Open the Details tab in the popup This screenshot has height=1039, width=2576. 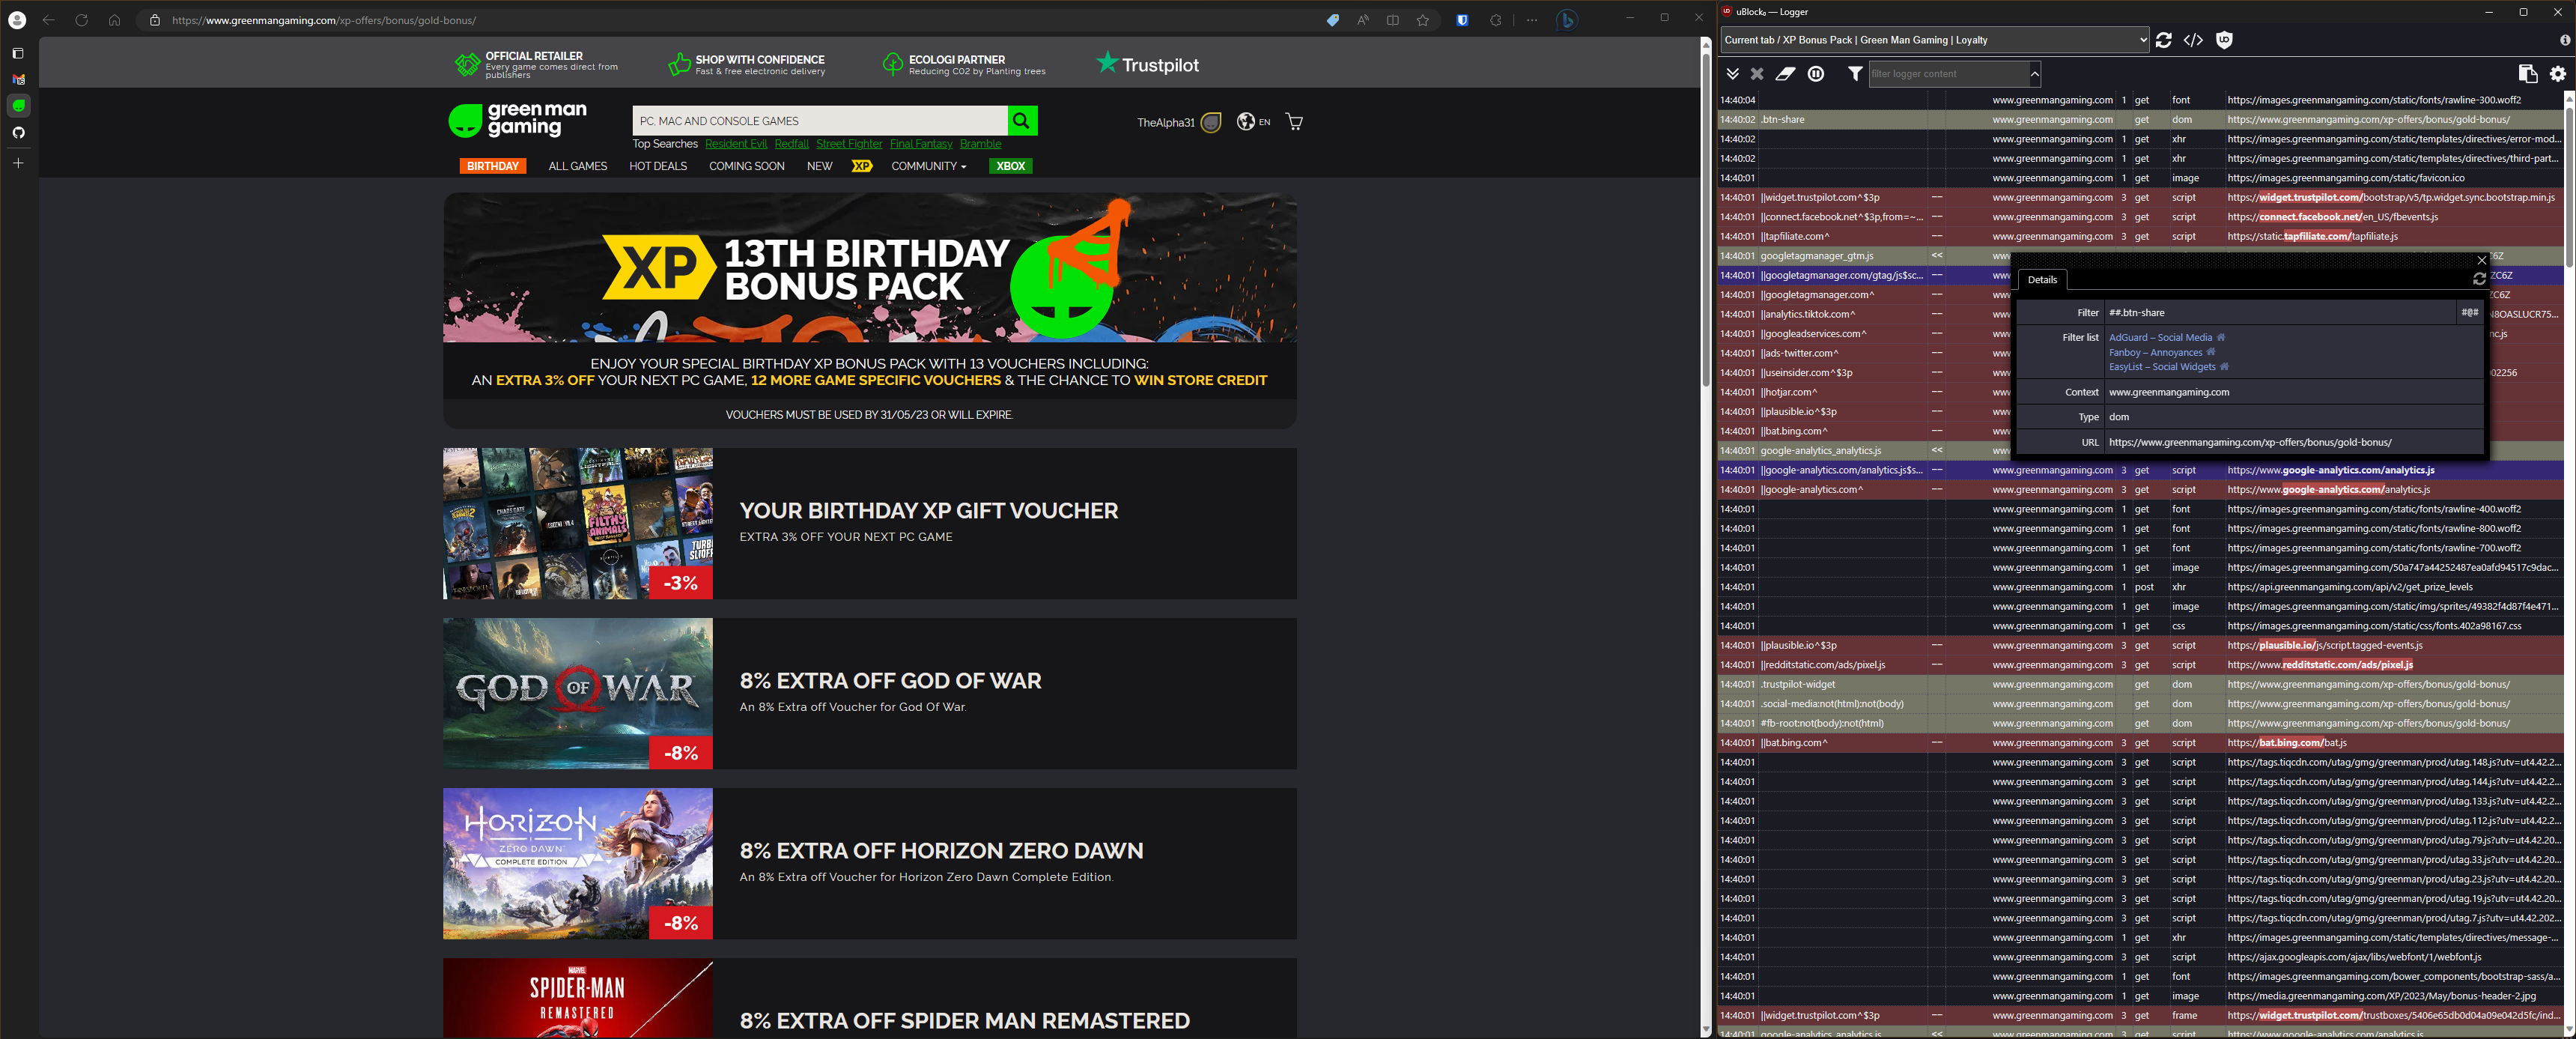tap(2042, 280)
